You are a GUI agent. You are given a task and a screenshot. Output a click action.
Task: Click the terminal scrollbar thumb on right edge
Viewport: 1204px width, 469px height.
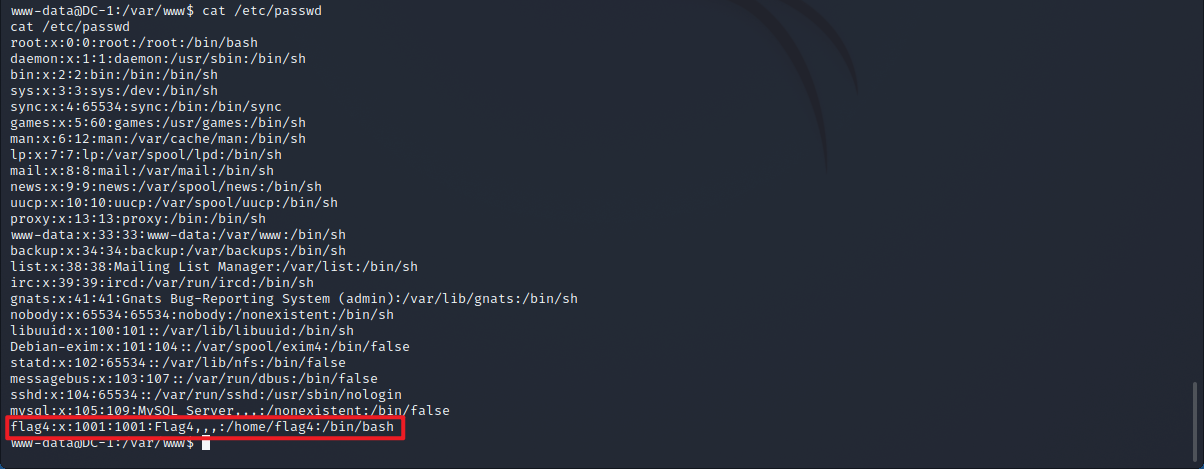click(x=1195, y=409)
